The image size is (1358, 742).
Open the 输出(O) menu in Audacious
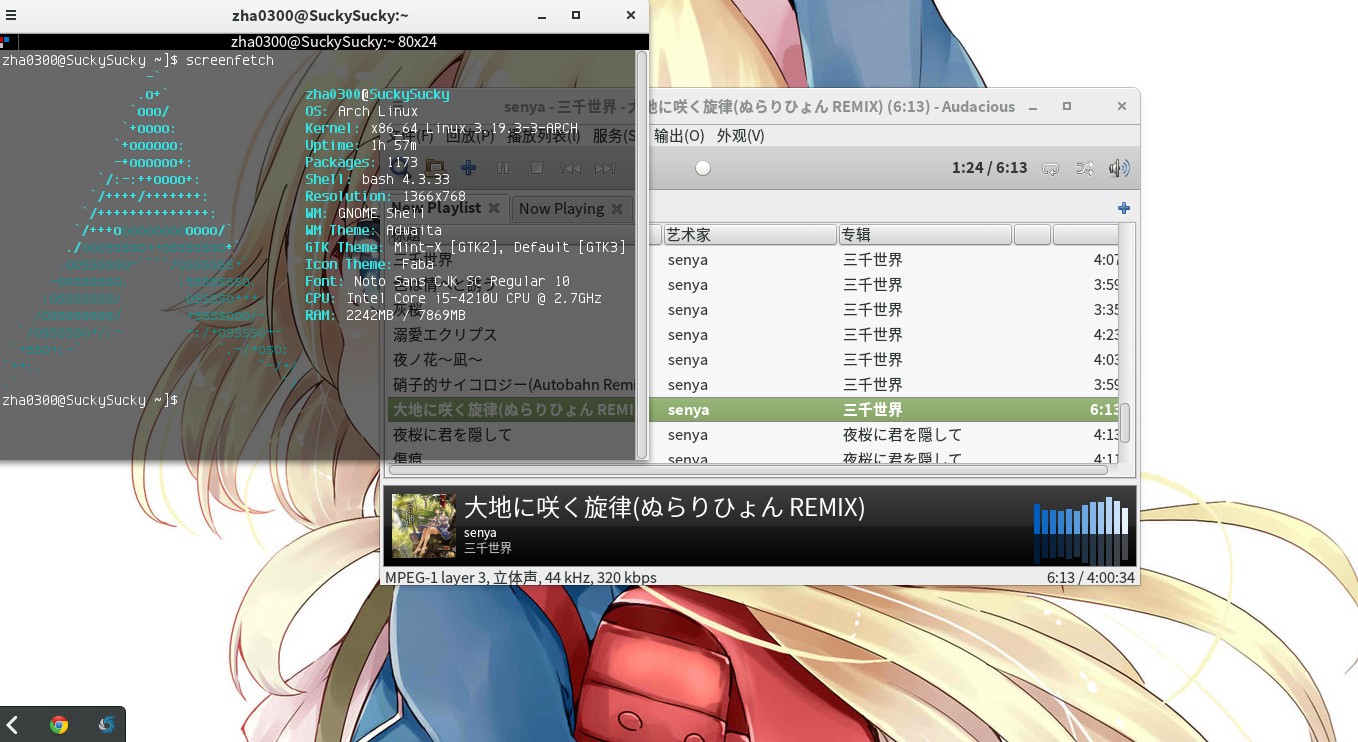679,135
